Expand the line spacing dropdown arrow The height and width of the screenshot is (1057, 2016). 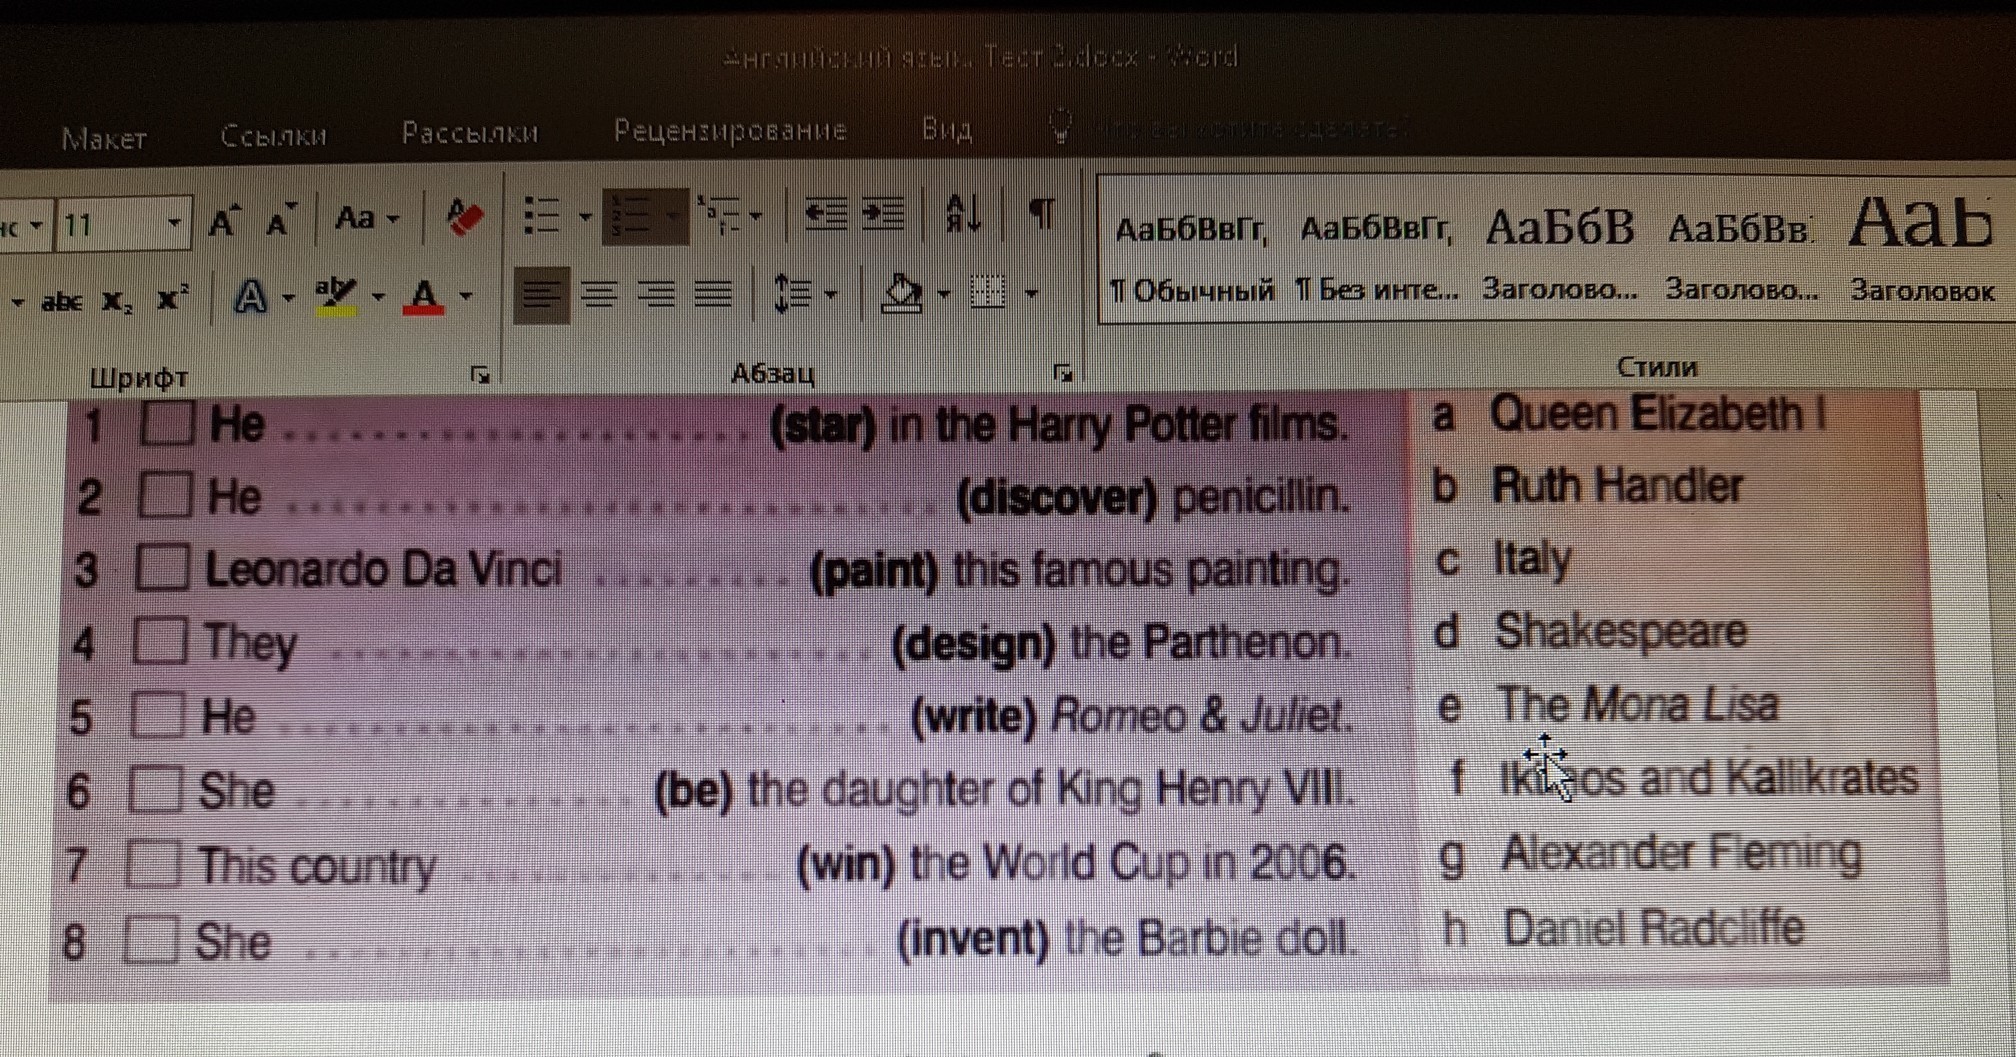pyautogui.click(x=830, y=294)
